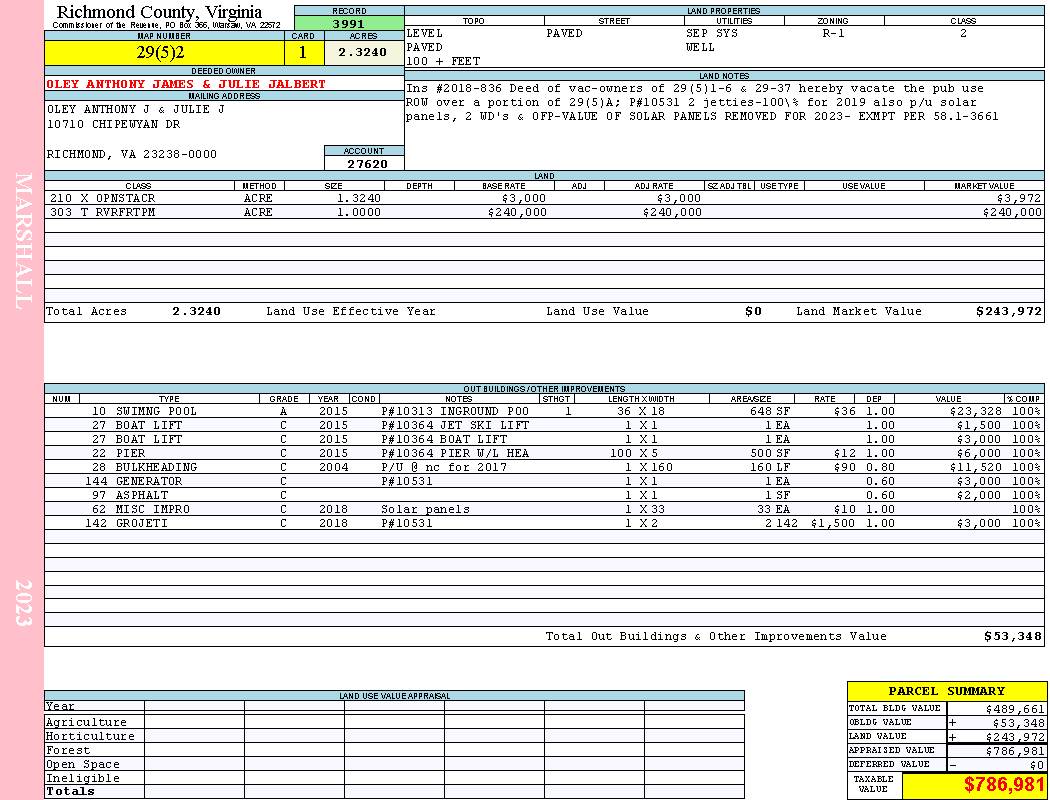
Task: Select the Open Space row label
Action: point(82,765)
